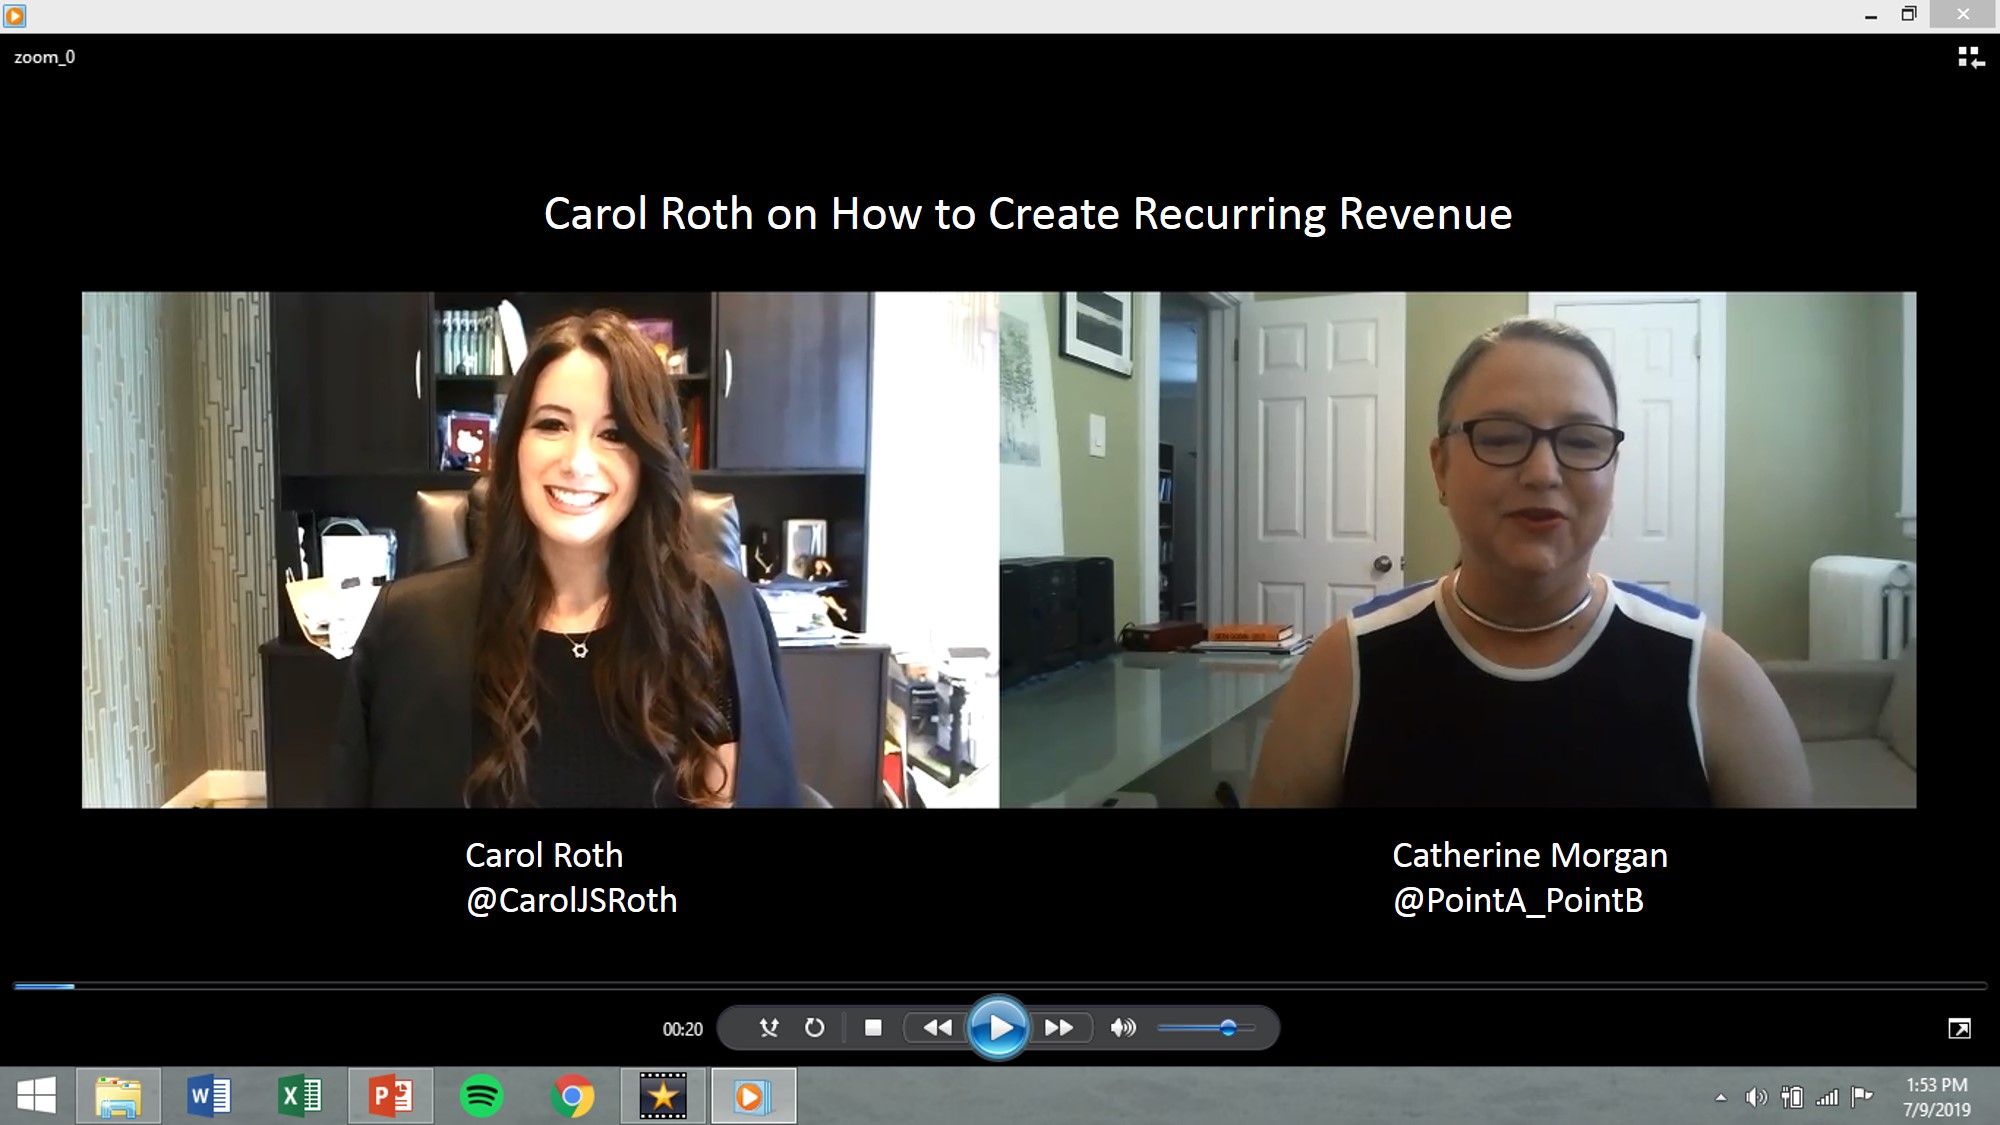Mute the player volume speaker
Screen dimensions: 2000x1125
click(1123, 1028)
